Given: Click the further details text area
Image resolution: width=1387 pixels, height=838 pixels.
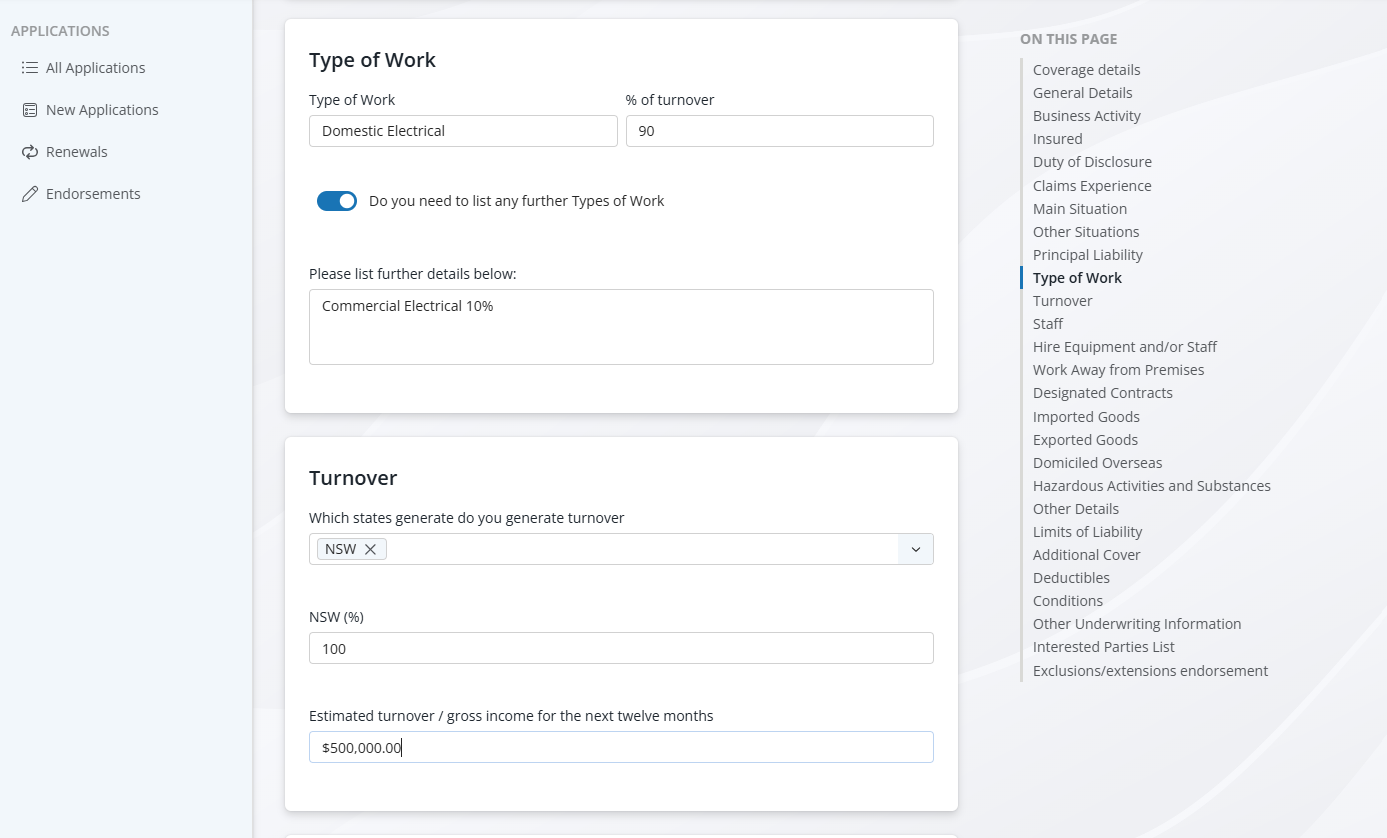Looking at the screenshot, I should click(x=621, y=327).
